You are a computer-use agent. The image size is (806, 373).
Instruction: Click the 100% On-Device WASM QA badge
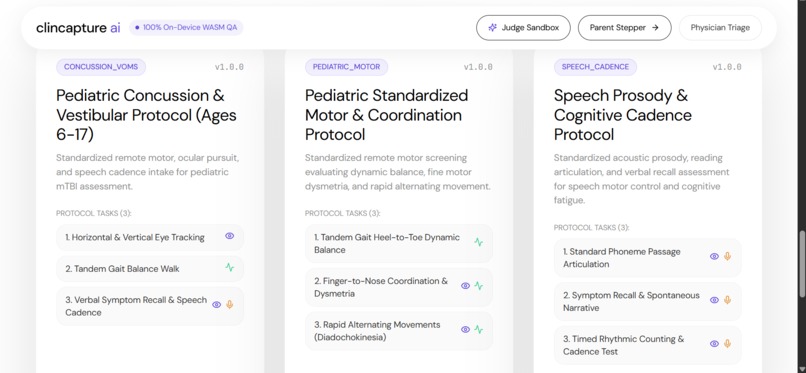pos(186,28)
